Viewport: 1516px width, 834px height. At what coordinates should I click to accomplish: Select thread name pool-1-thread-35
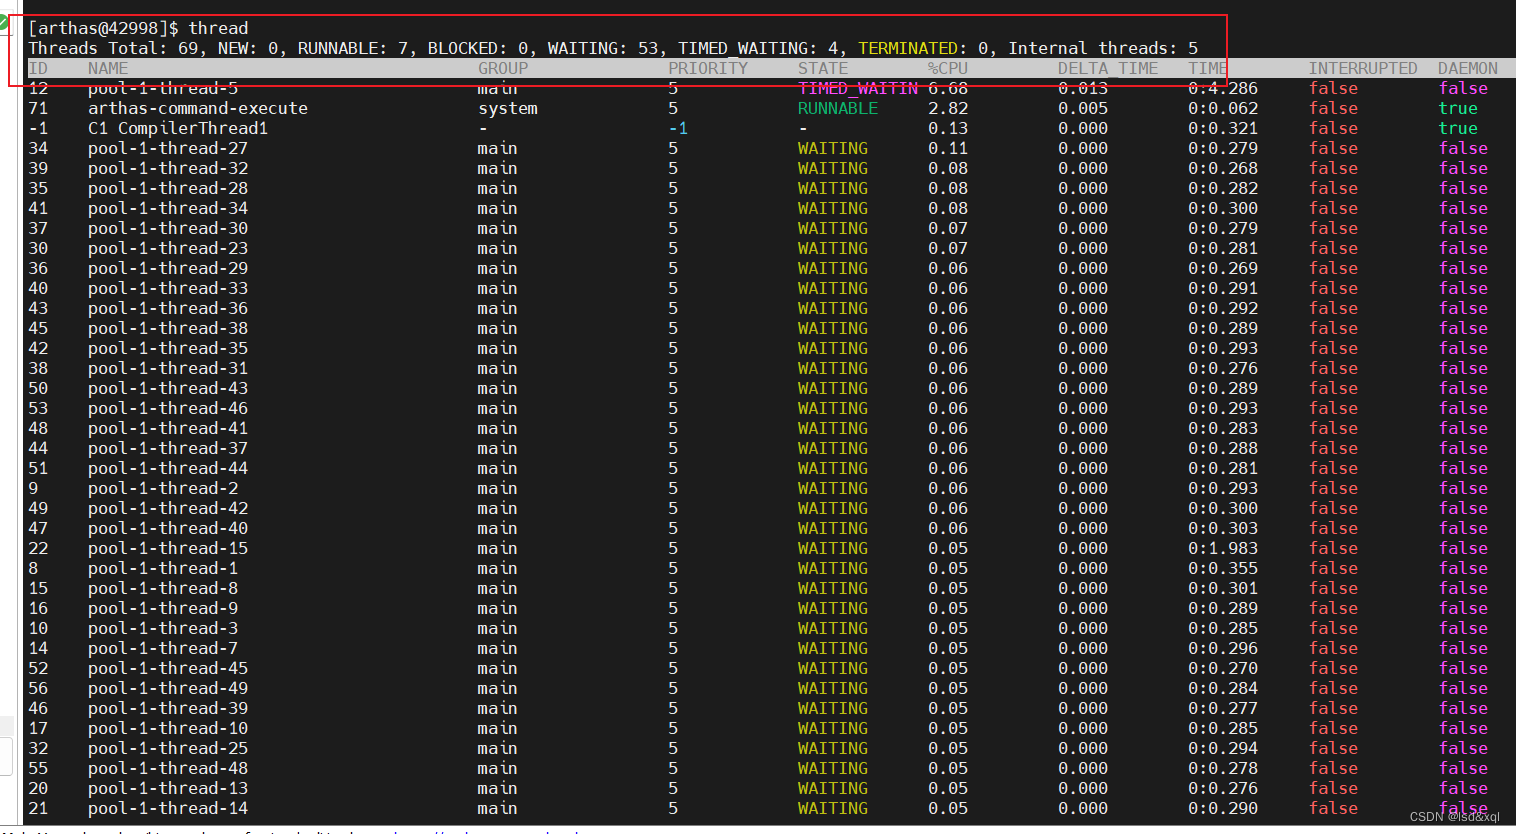(168, 348)
